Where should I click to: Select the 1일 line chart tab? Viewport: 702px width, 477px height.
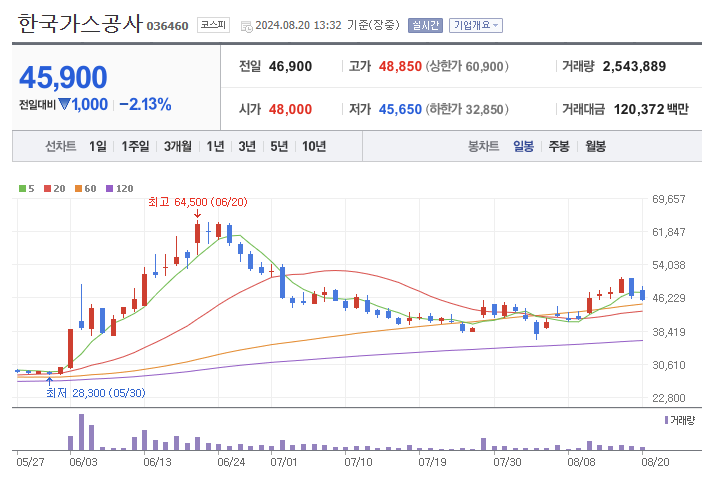98,146
